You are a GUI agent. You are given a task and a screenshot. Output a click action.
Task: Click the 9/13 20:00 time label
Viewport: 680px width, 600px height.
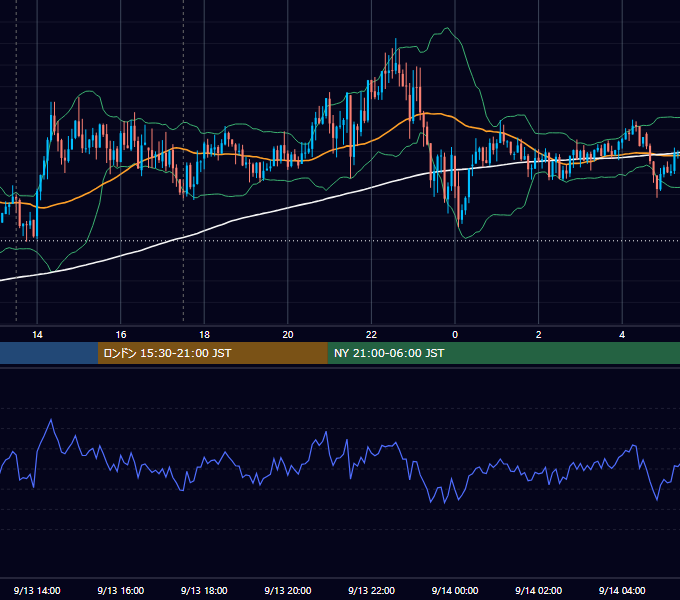point(288,590)
